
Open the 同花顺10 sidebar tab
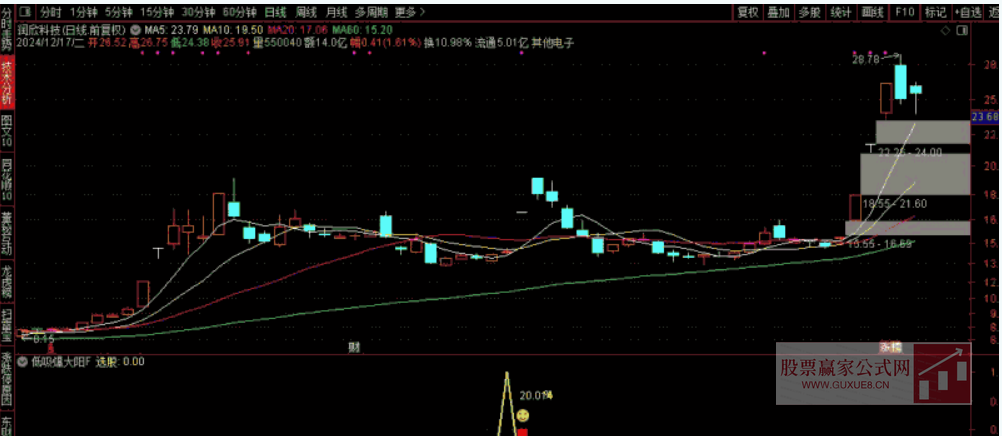[x=6, y=180]
